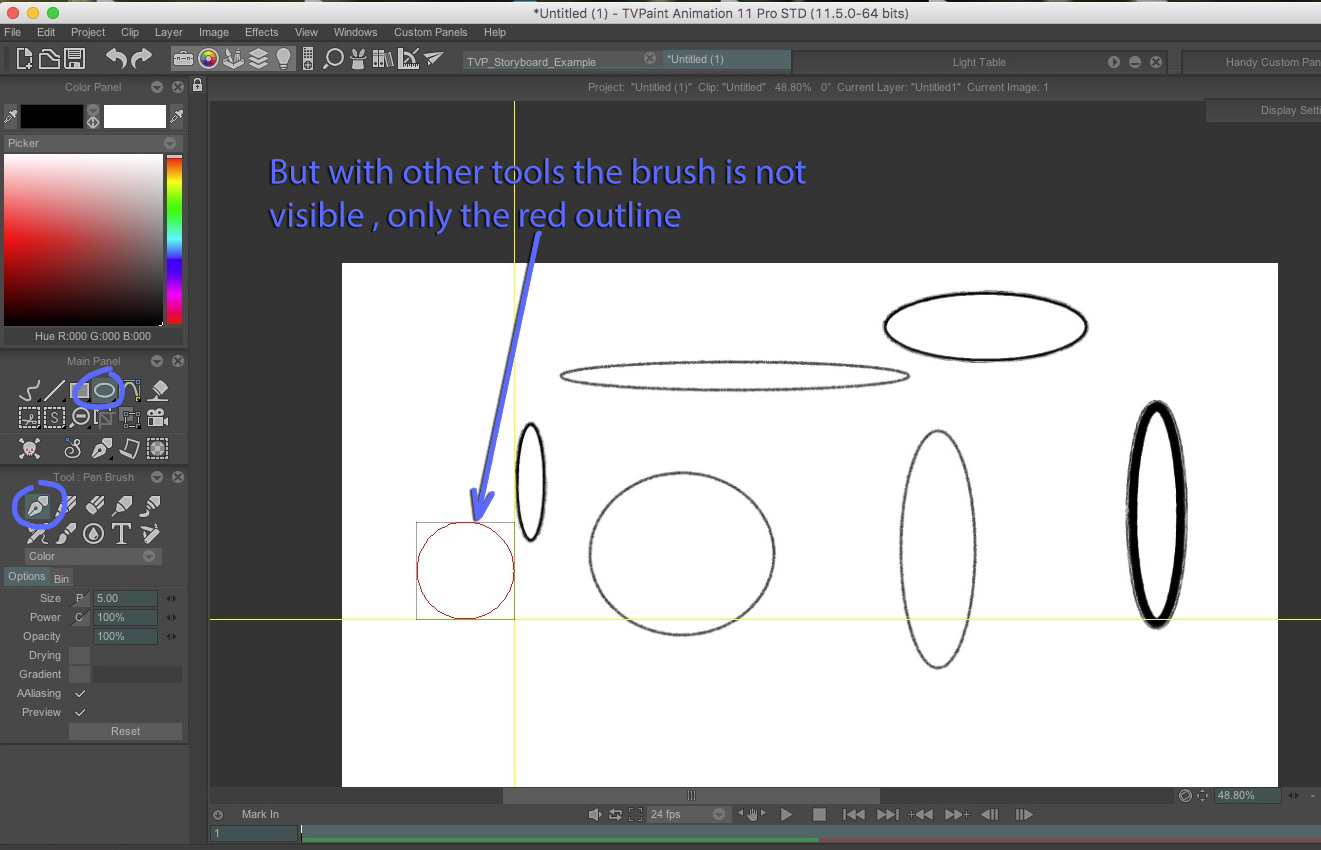Toggle the Preview checkbox
The image size is (1321, 850).
coord(80,712)
